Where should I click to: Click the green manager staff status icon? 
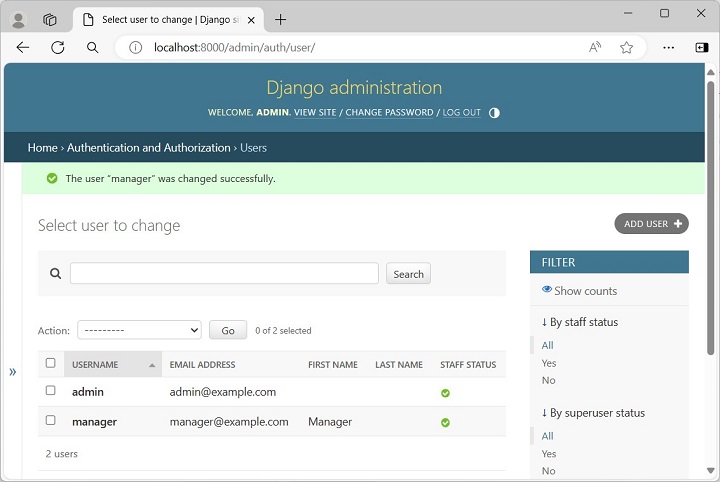(x=445, y=423)
